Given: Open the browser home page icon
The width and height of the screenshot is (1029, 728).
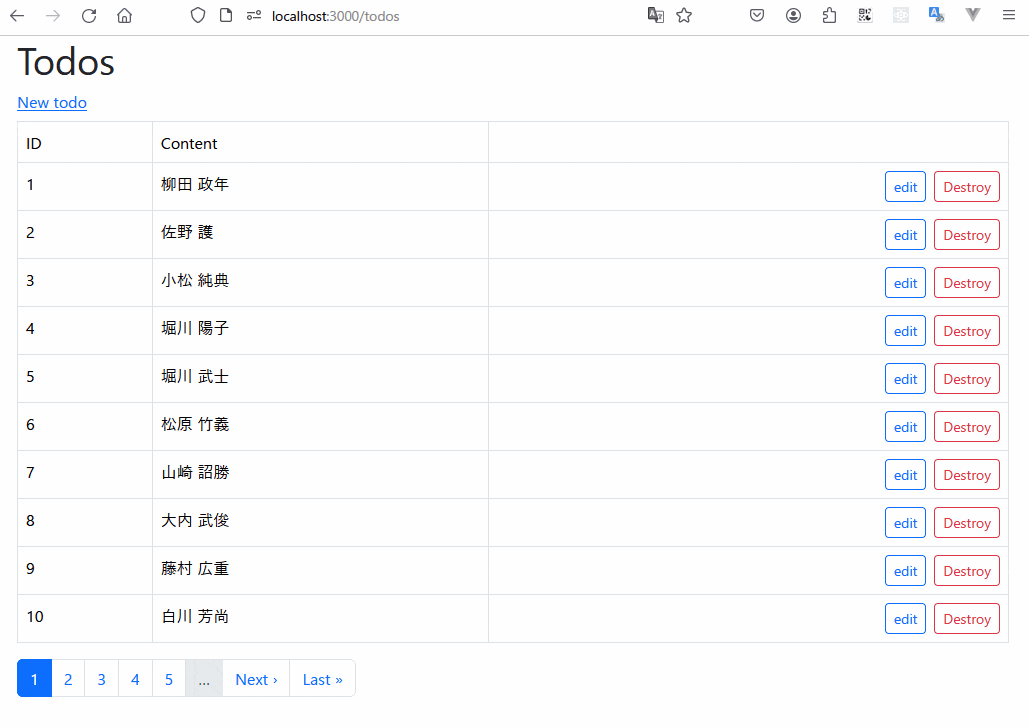Looking at the screenshot, I should click(125, 16).
